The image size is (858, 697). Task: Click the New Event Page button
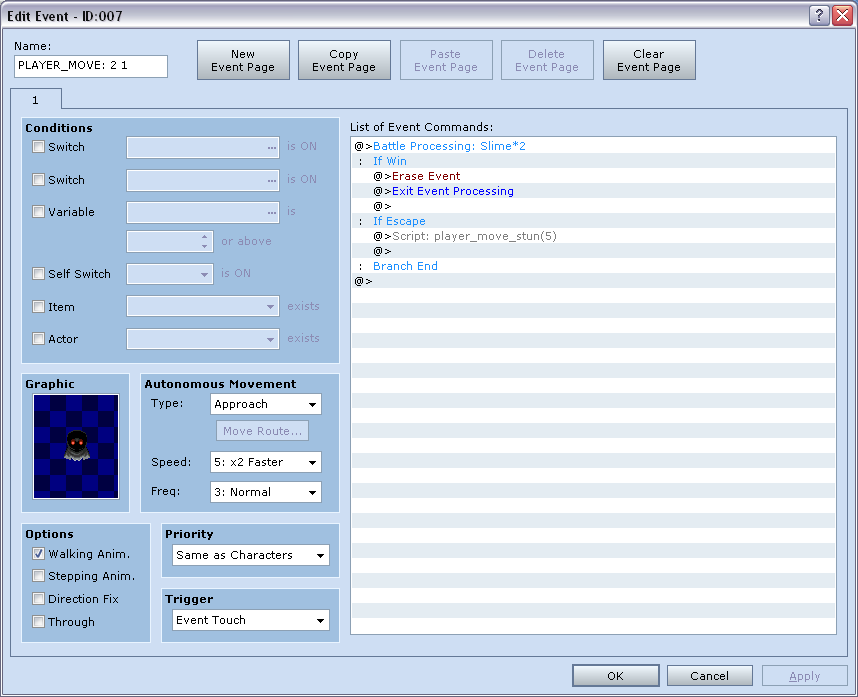pos(243,60)
